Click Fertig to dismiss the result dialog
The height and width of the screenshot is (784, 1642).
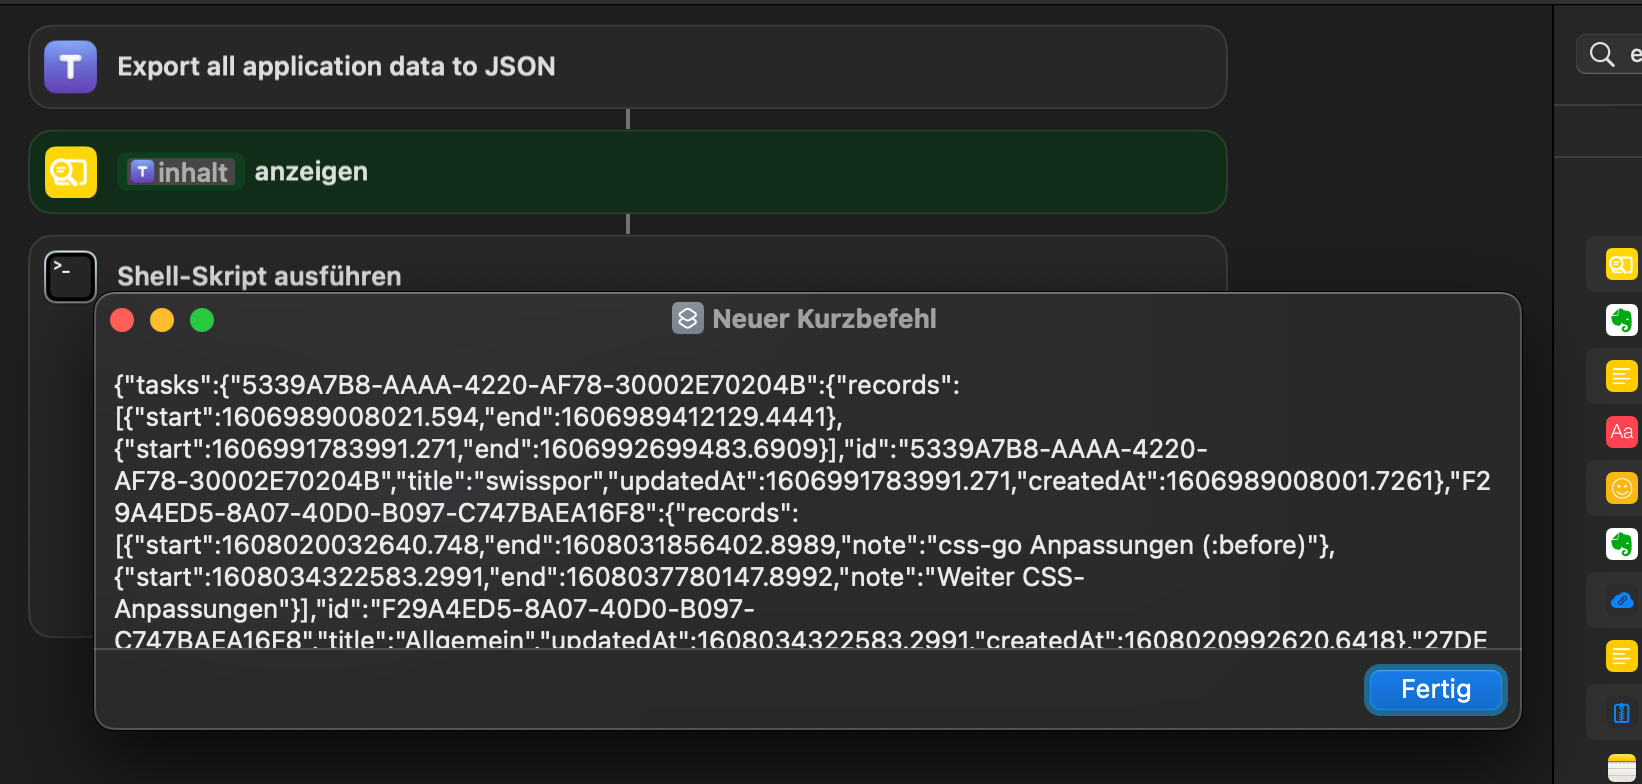1436,689
